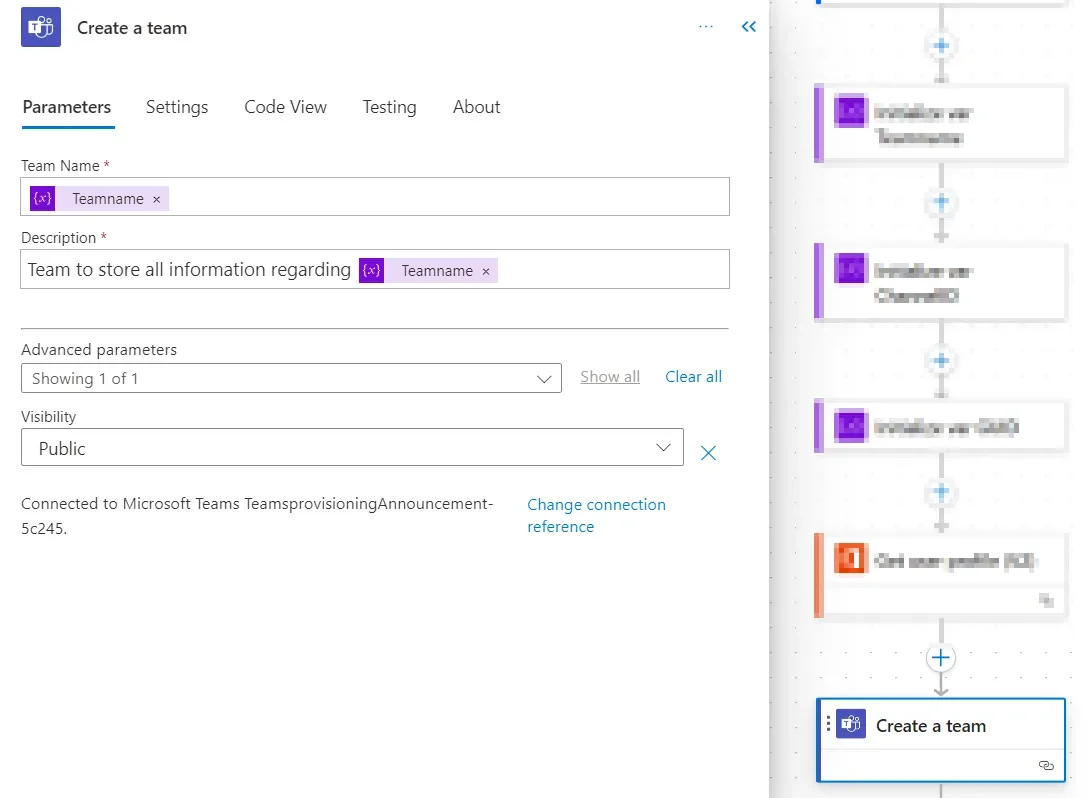This screenshot has width=1090, height=798.
Task: Open the Visibility dropdown set to Public
Action: (x=352, y=448)
